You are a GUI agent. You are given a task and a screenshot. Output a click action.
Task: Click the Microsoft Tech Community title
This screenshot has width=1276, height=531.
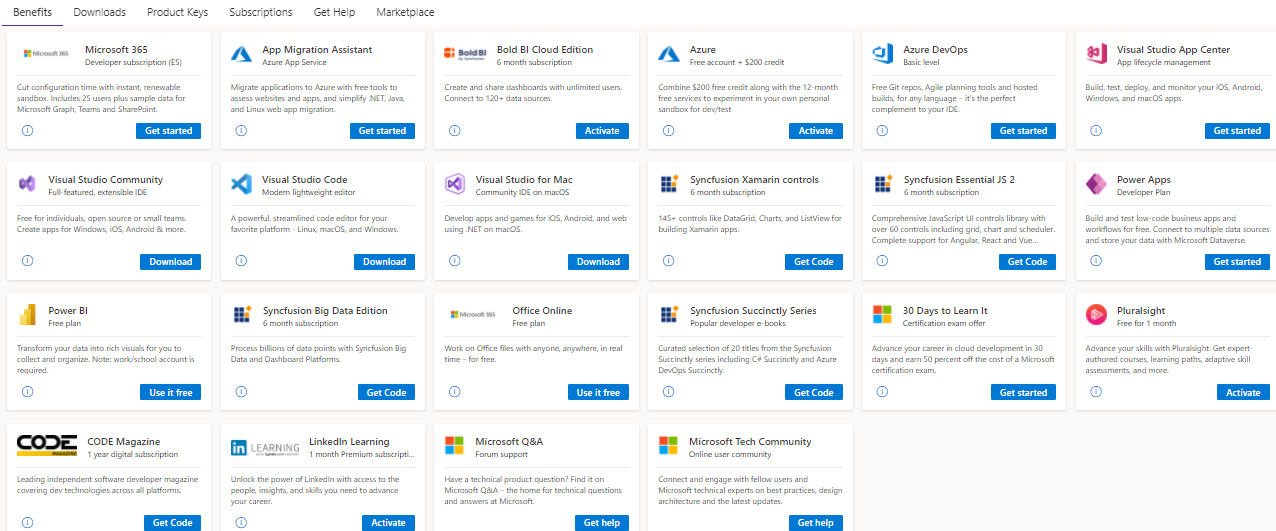(750, 441)
